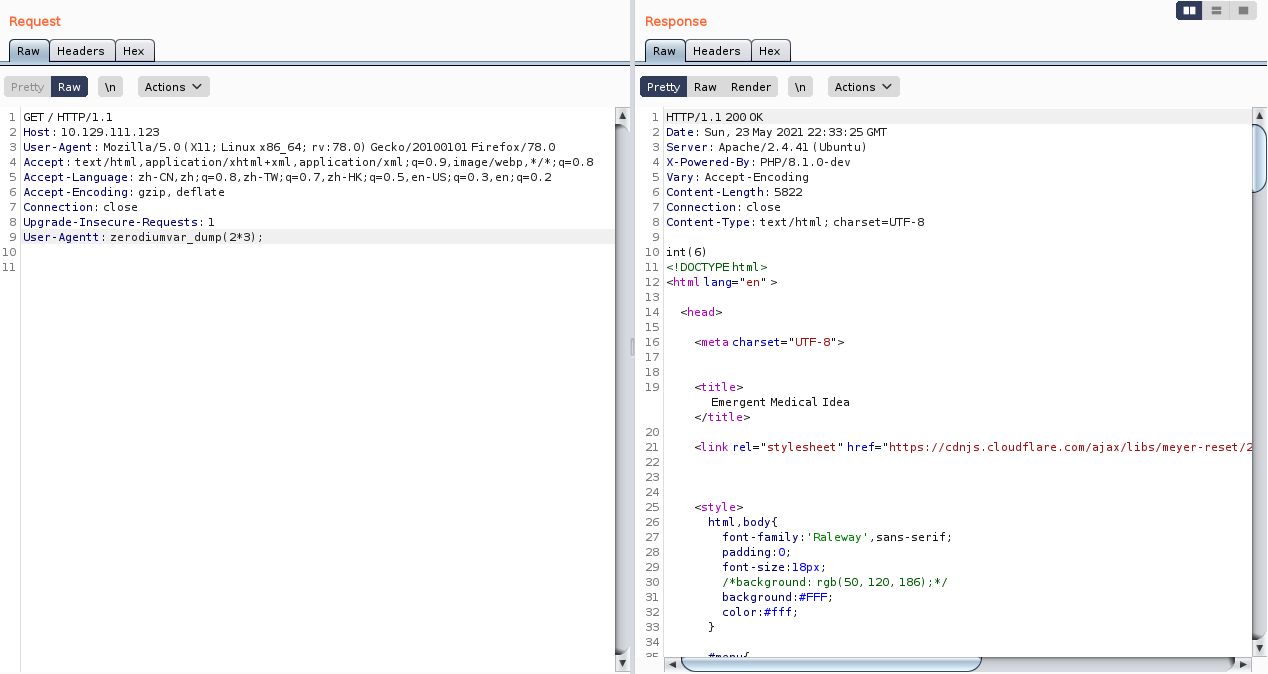Viewport: 1268px width, 674px height.
Task: Click 'Connection: close' in the Request
Action: point(81,207)
